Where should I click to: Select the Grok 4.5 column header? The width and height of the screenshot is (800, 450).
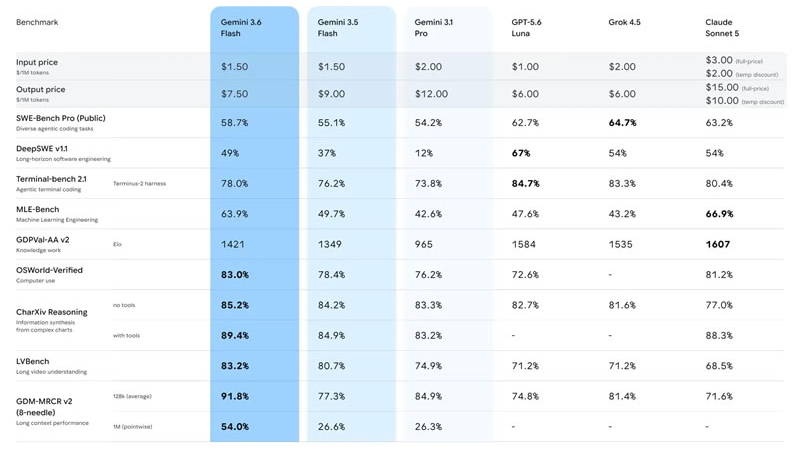click(624, 22)
